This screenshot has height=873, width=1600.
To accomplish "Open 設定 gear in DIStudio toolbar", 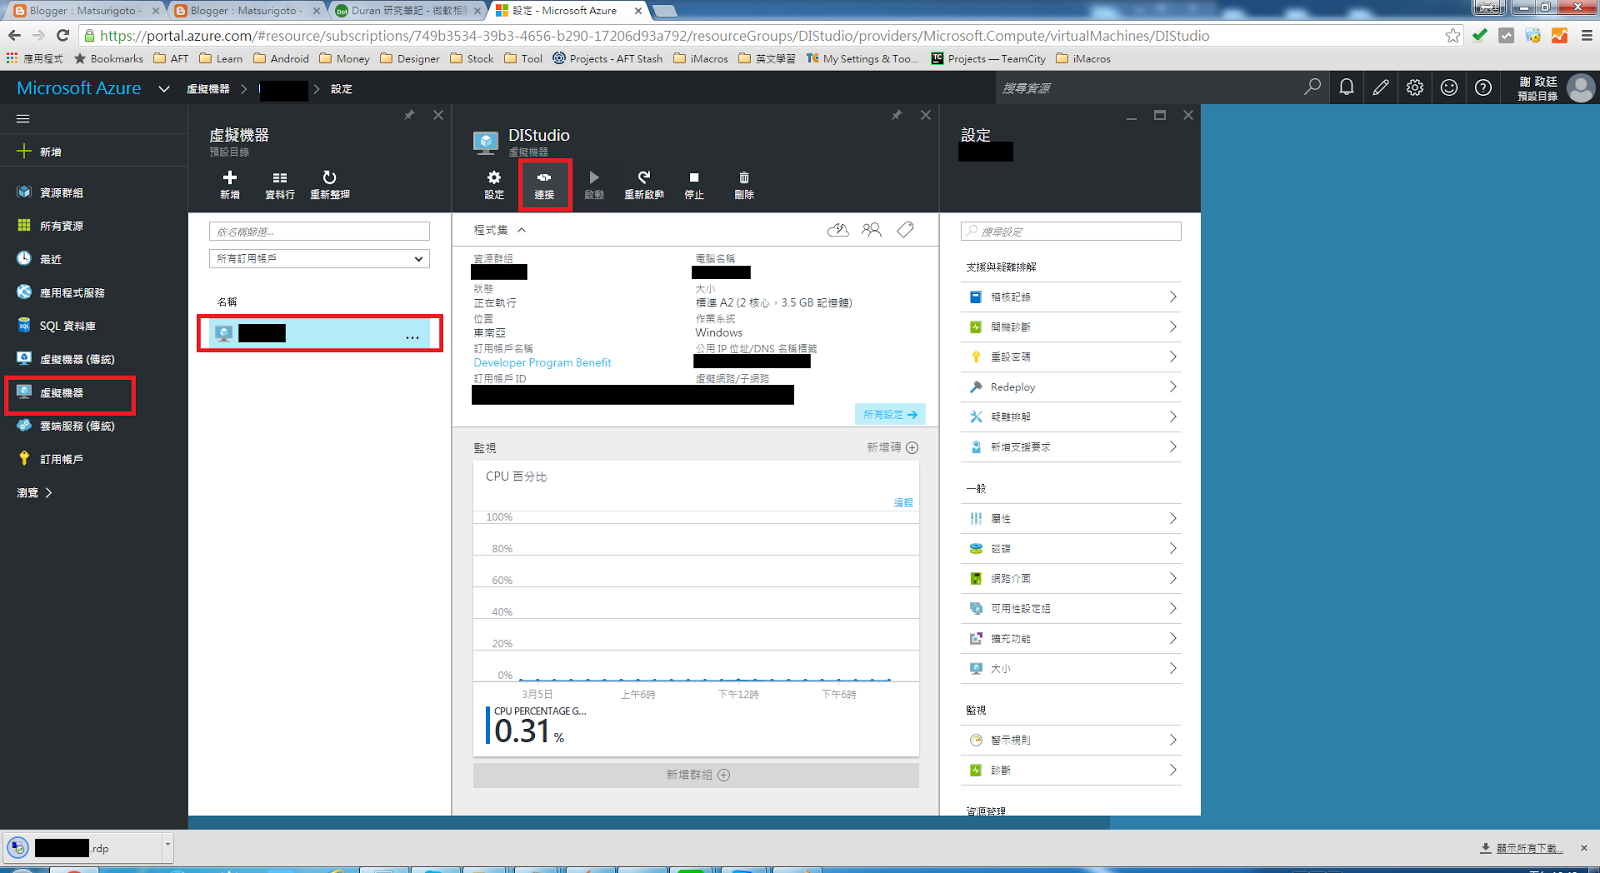I will coord(494,184).
